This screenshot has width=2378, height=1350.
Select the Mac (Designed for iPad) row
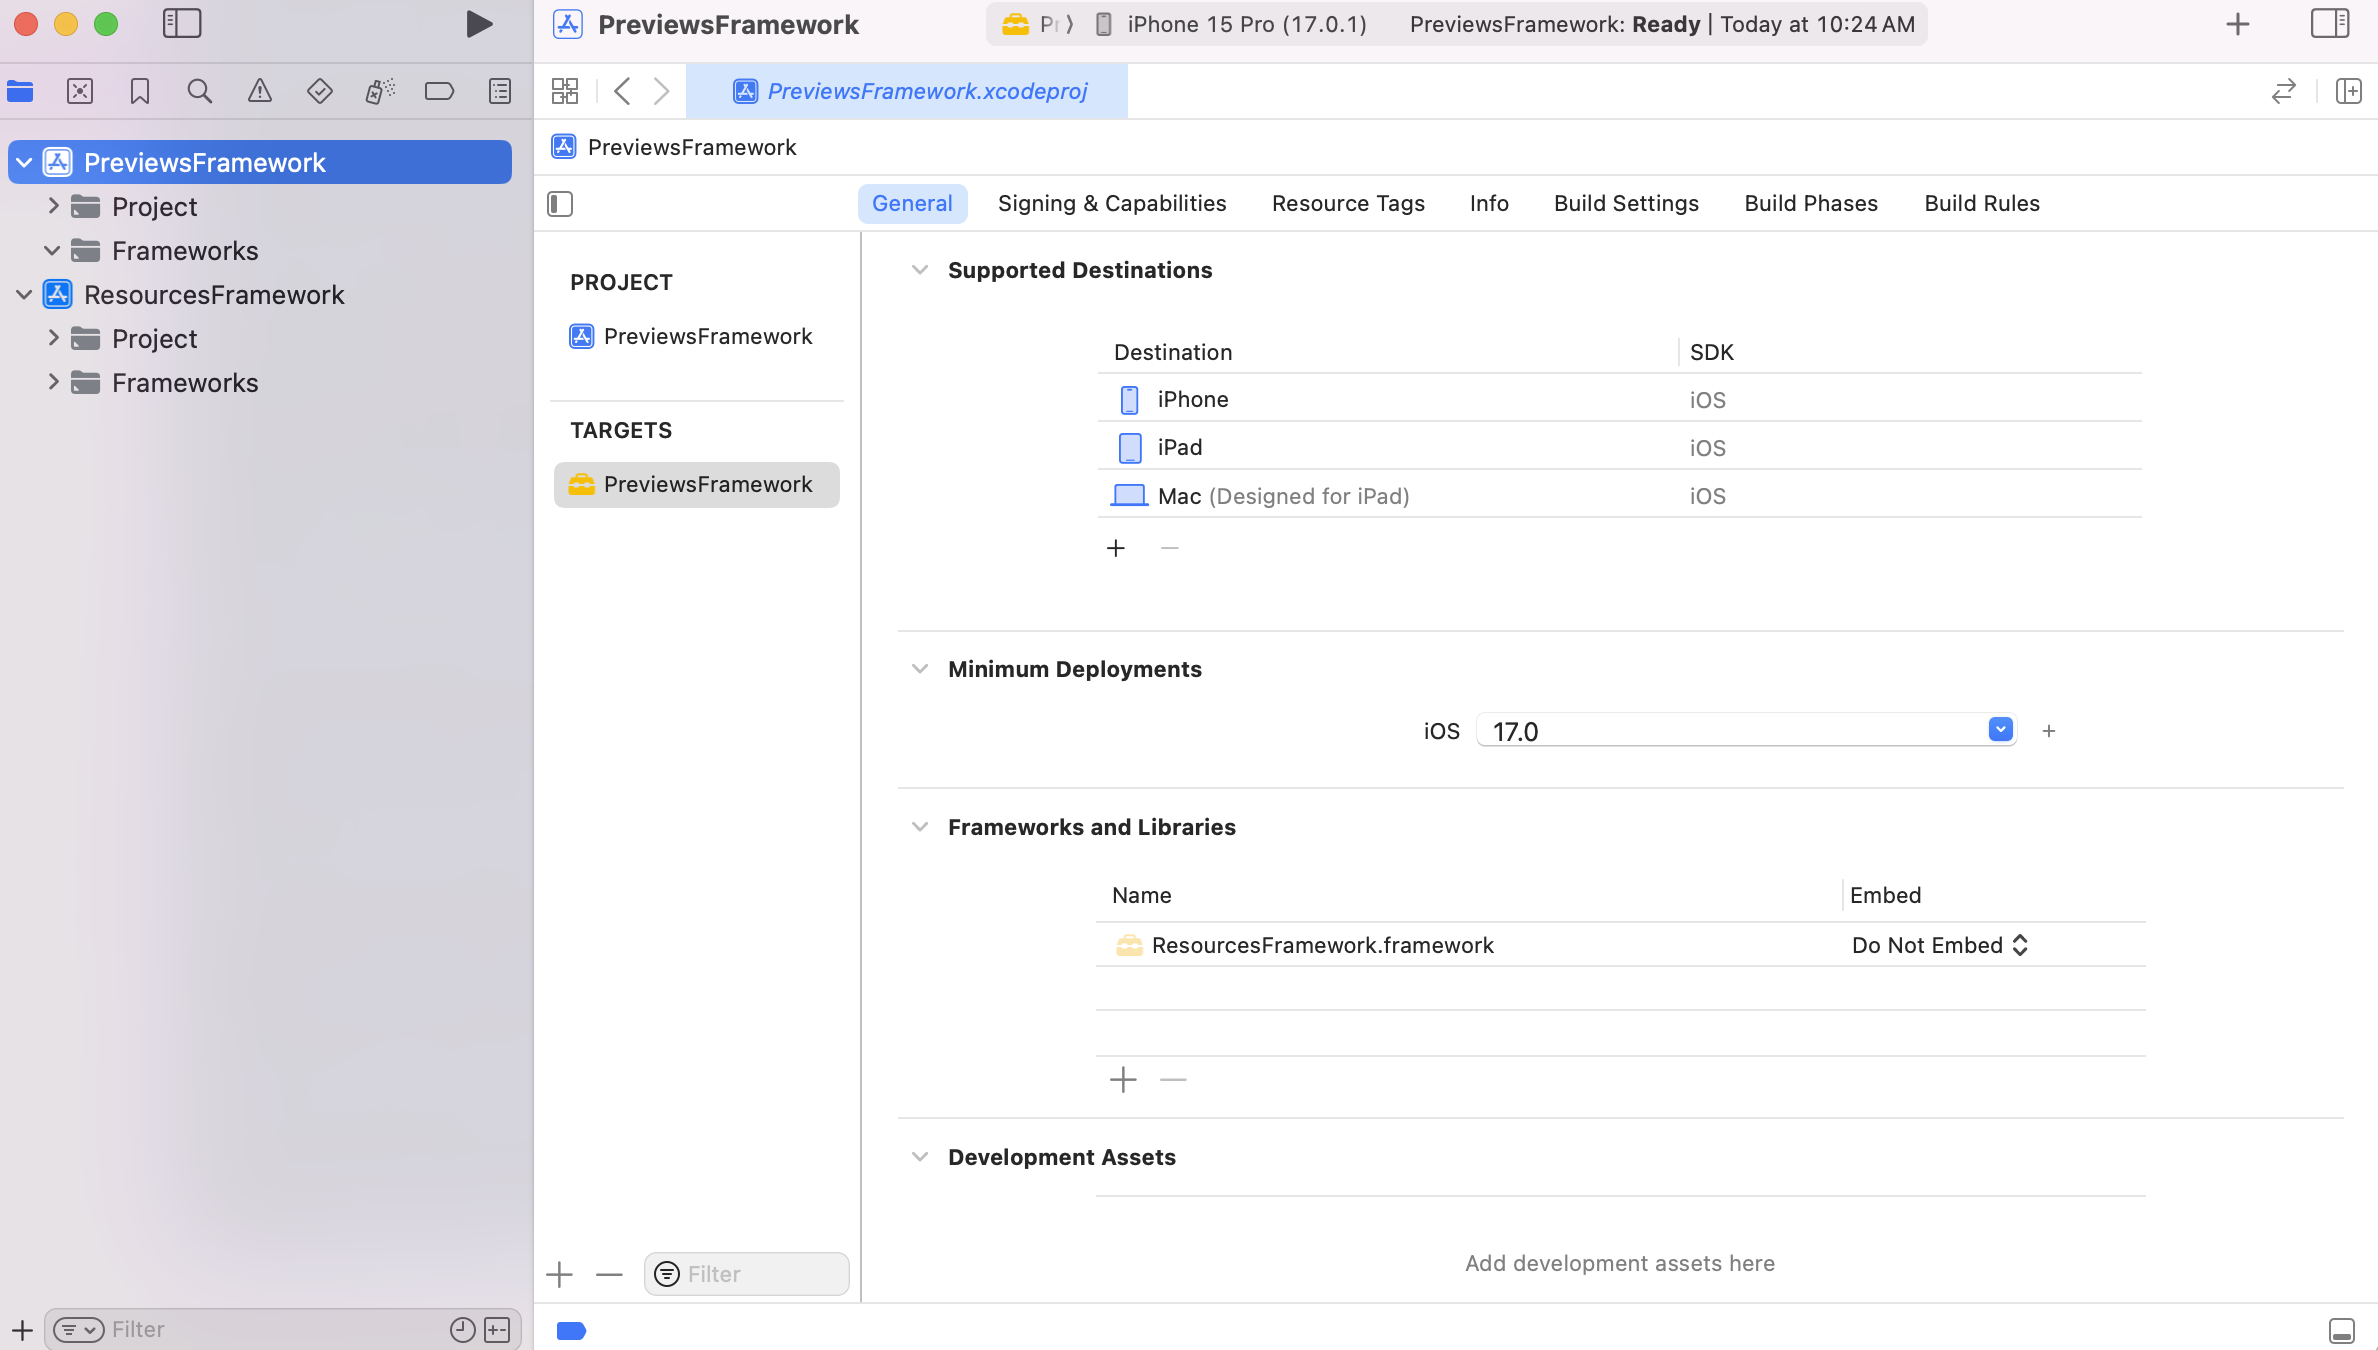tap(1620, 495)
